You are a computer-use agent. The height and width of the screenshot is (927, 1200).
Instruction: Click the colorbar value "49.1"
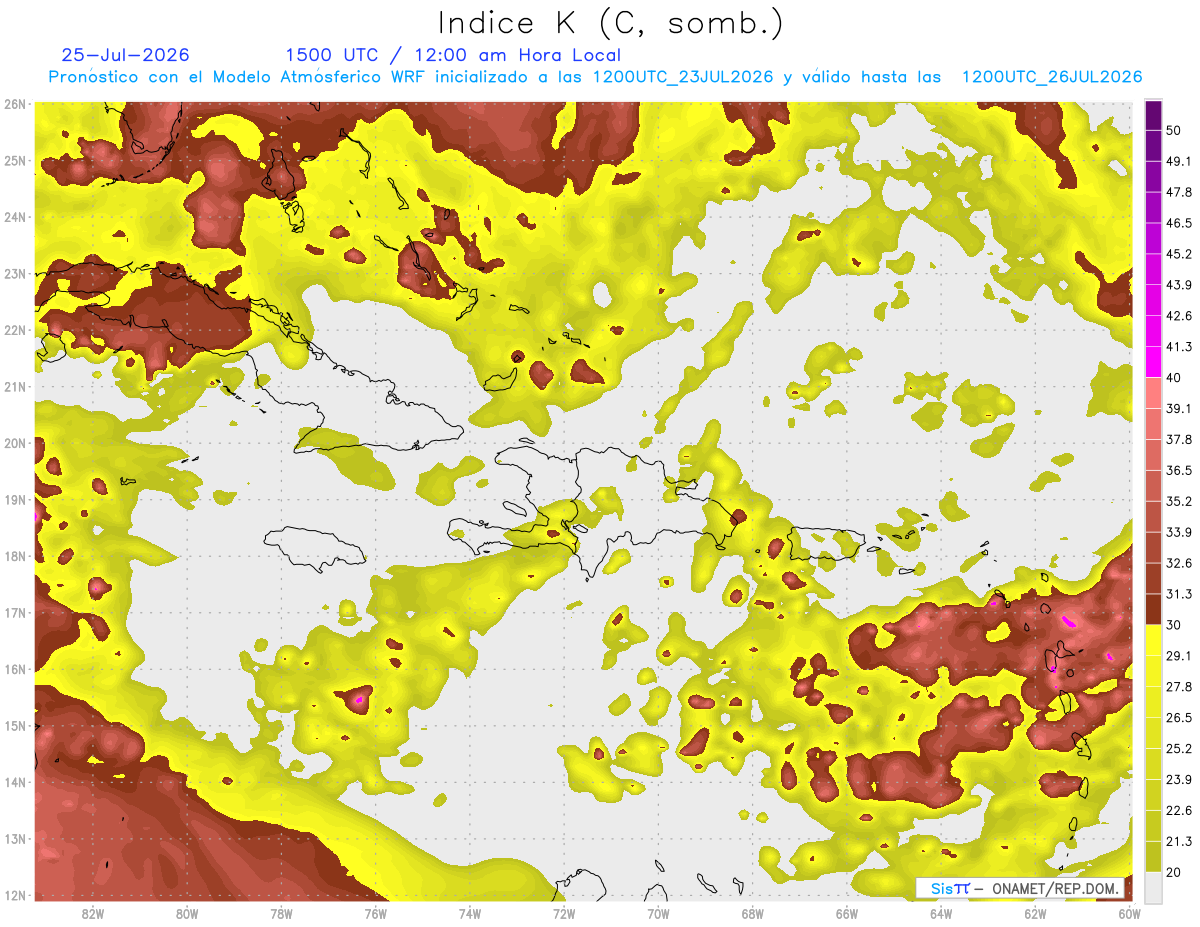click(x=1178, y=161)
